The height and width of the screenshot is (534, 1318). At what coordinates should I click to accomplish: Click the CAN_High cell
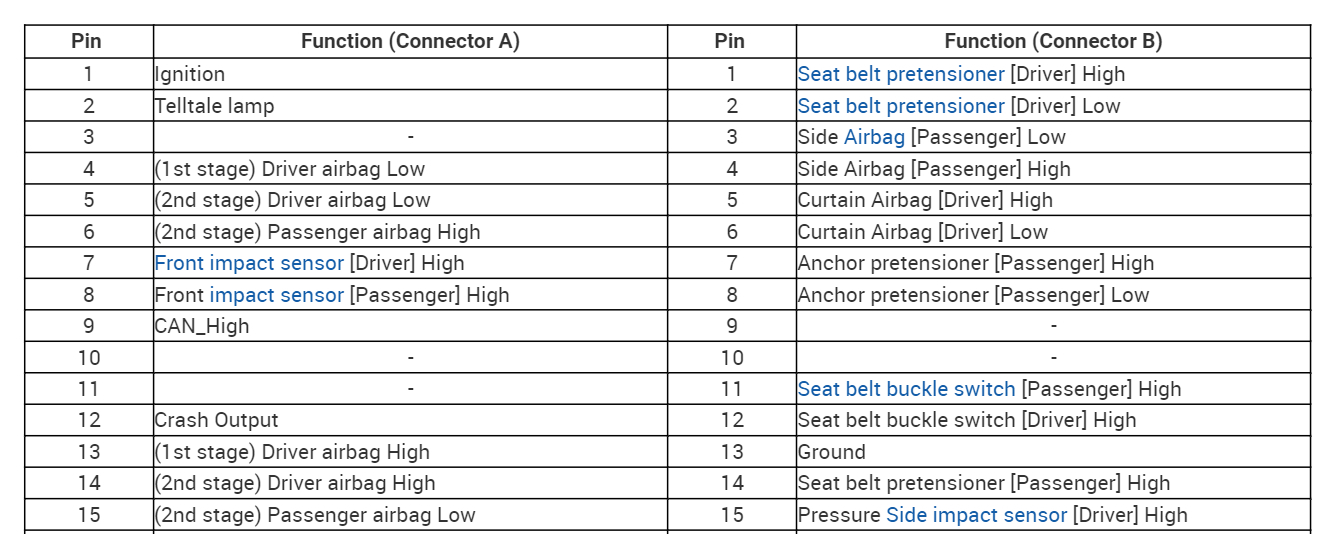point(202,326)
